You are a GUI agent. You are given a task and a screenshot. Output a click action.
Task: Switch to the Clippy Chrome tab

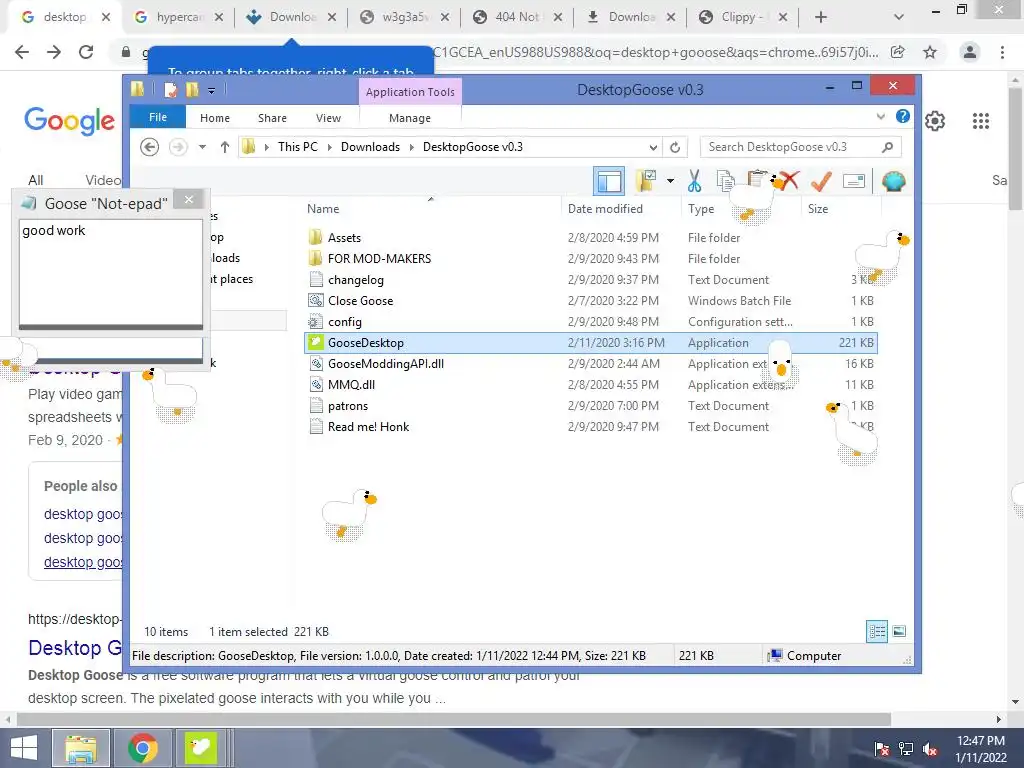pyautogui.click(x=743, y=17)
